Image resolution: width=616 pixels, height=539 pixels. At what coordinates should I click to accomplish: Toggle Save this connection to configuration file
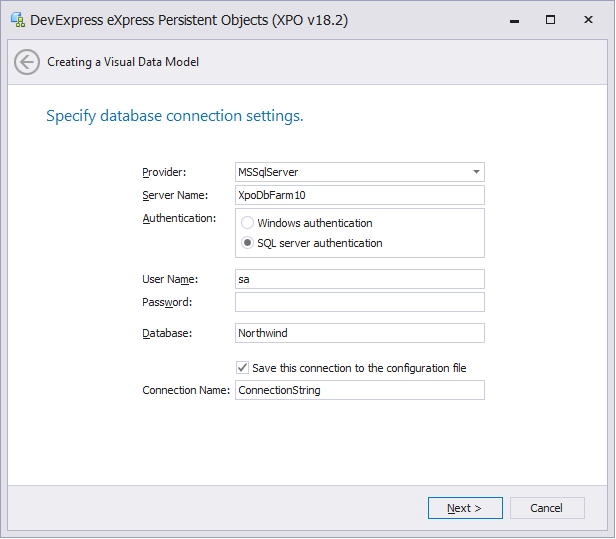pos(243,368)
